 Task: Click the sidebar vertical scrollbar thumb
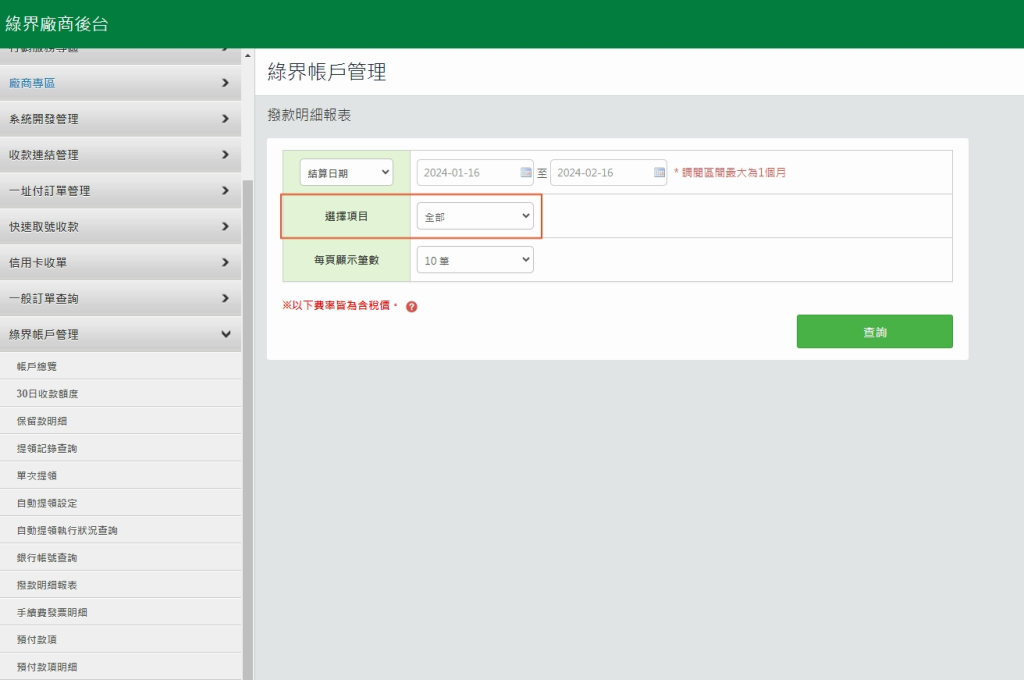point(248,430)
